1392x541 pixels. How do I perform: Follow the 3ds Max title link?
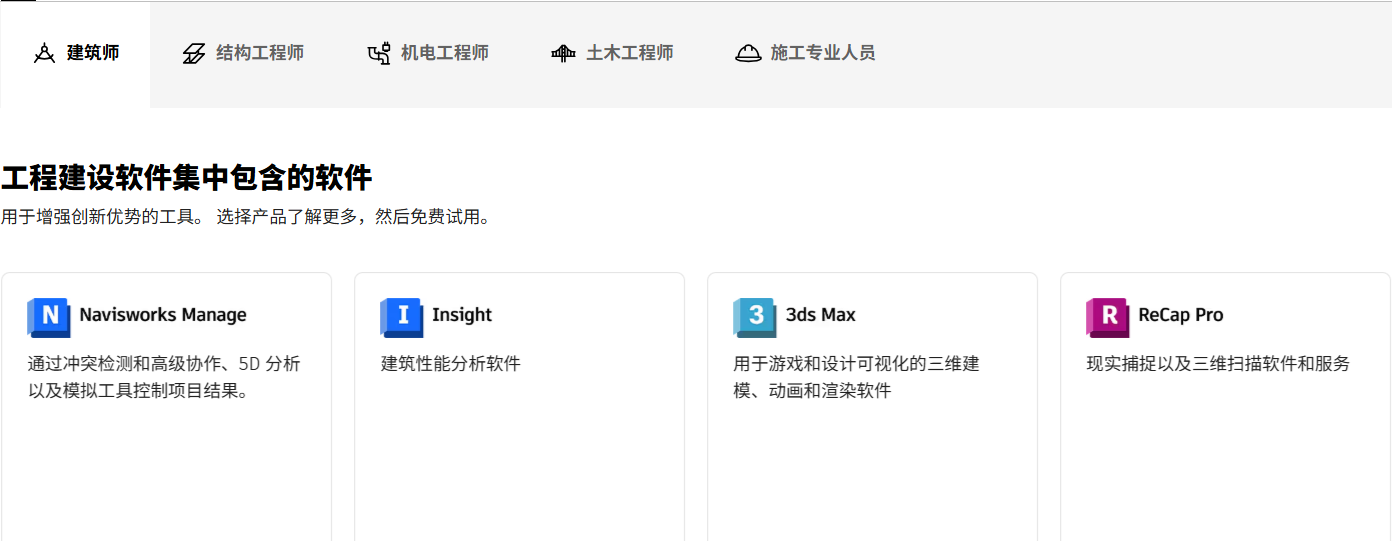pos(821,315)
